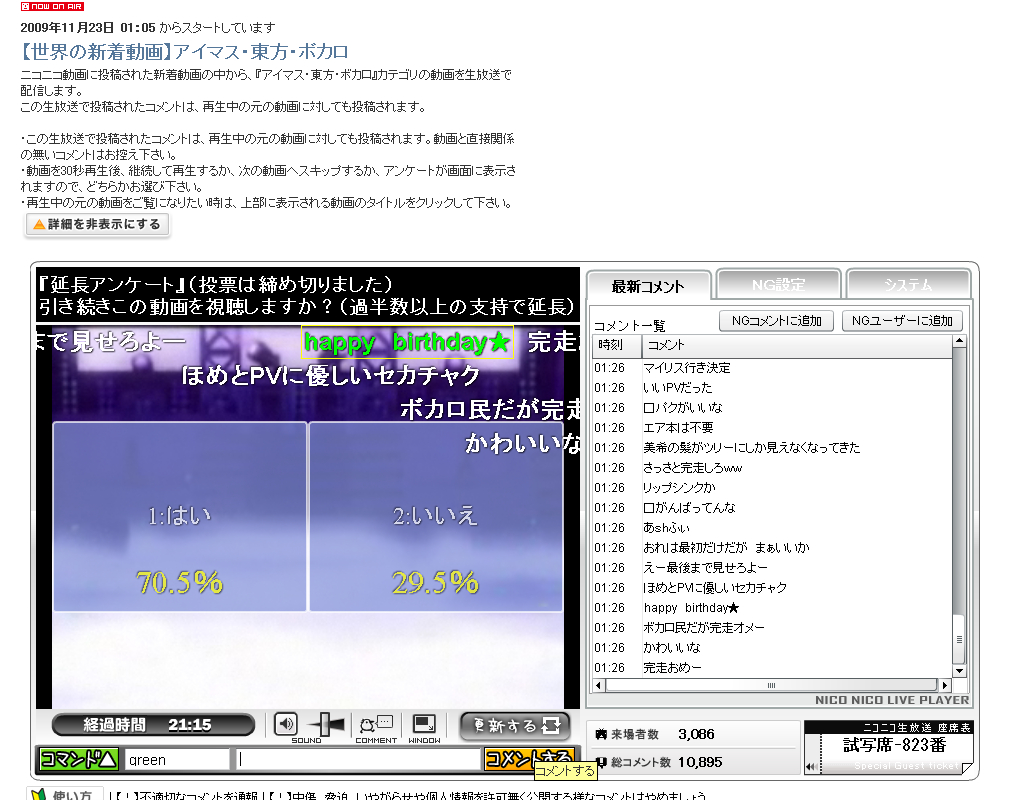This screenshot has width=1020, height=800.
Task: Open the NG設定 tab
Action: pos(779,285)
